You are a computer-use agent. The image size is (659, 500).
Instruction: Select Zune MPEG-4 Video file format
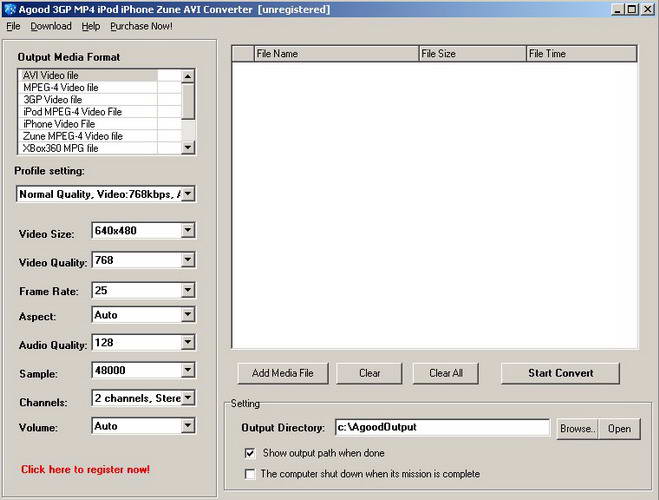(x=88, y=136)
